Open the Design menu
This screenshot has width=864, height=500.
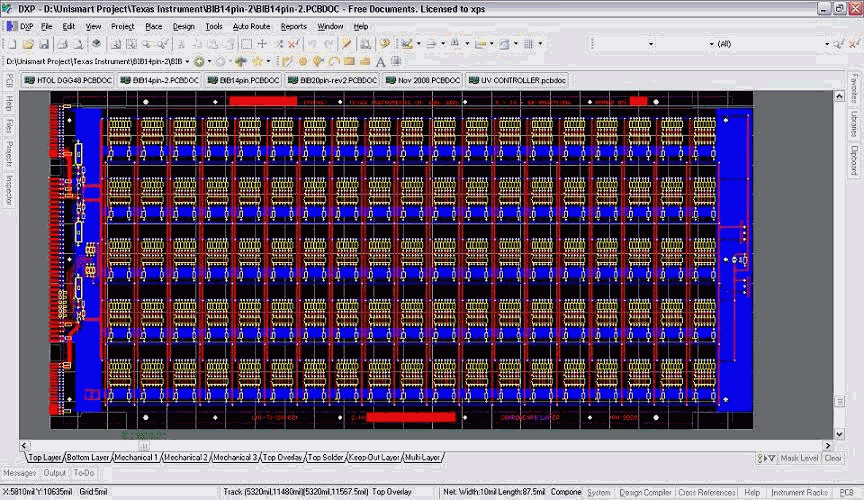pyautogui.click(x=183, y=26)
